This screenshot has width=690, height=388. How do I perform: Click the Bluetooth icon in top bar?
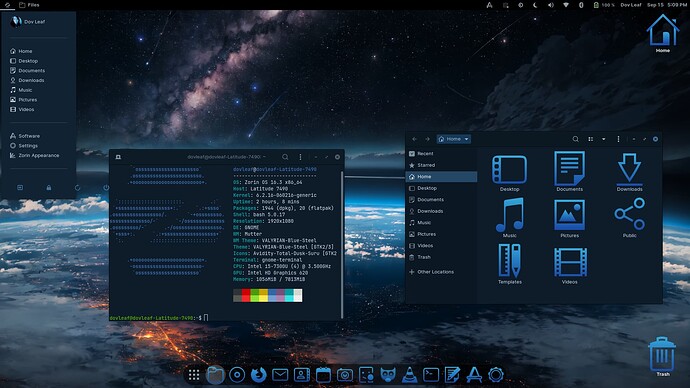click(x=581, y=5)
